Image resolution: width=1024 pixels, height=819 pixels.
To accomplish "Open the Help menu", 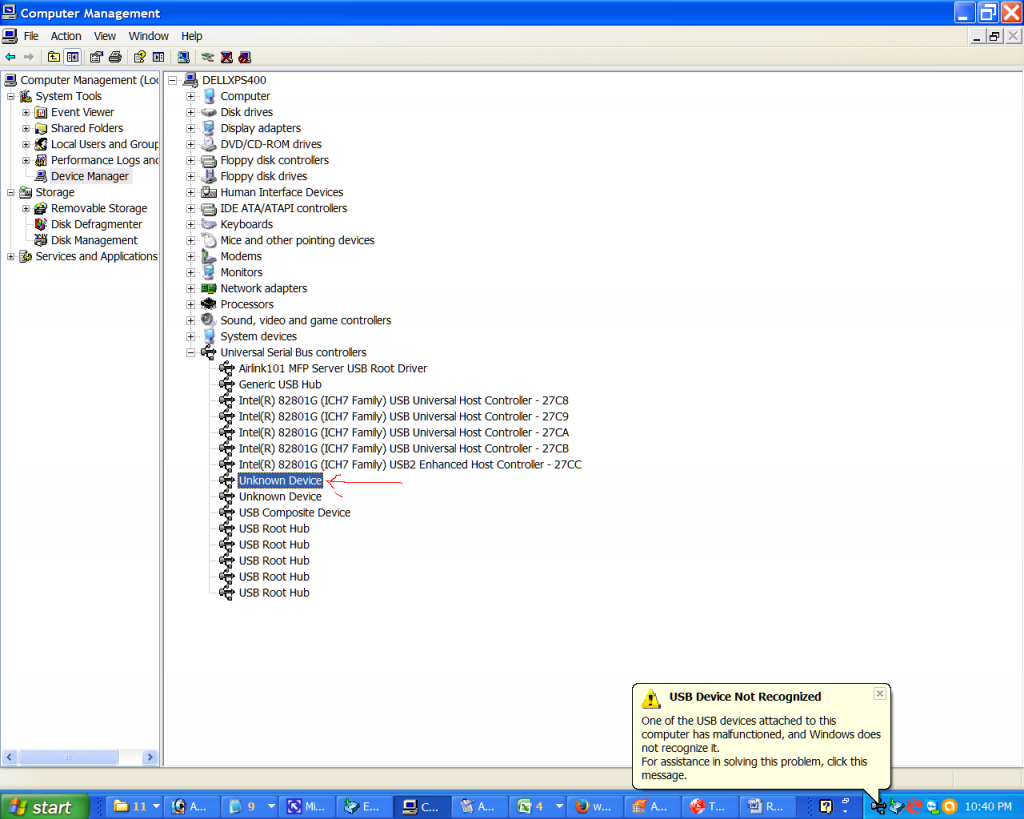I will (191, 36).
